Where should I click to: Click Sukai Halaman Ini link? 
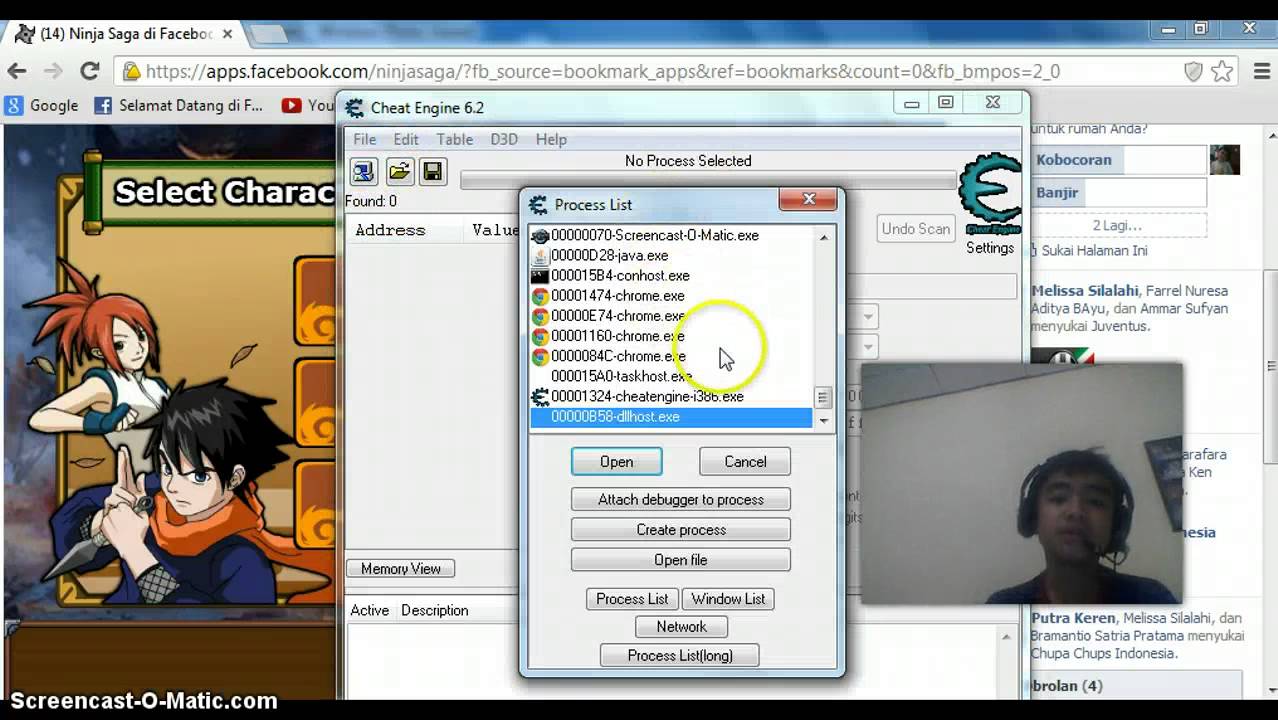tap(1094, 251)
